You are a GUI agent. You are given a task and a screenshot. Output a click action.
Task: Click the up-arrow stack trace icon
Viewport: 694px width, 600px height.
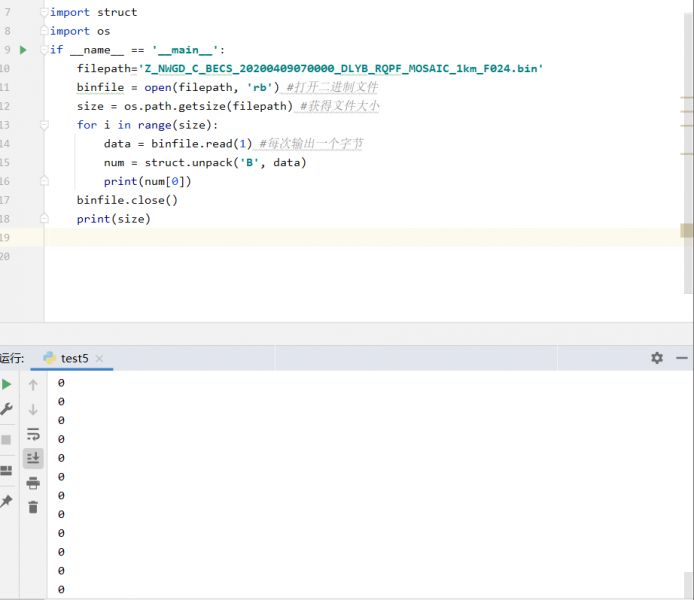pos(33,384)
